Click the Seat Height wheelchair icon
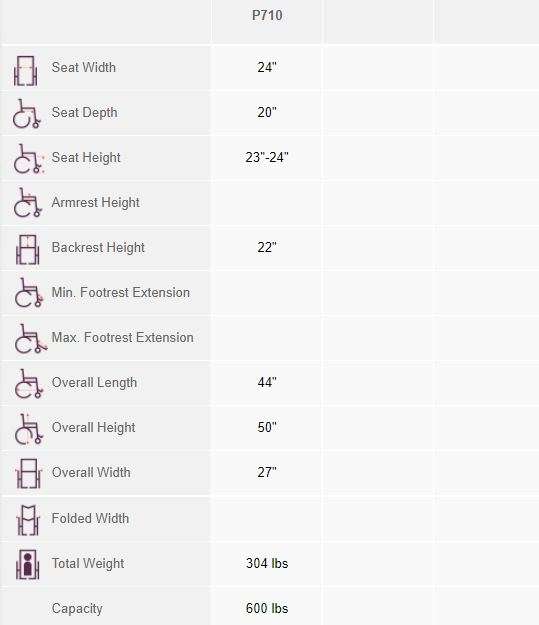Screen dimensions: 539x625 [28, 159]
